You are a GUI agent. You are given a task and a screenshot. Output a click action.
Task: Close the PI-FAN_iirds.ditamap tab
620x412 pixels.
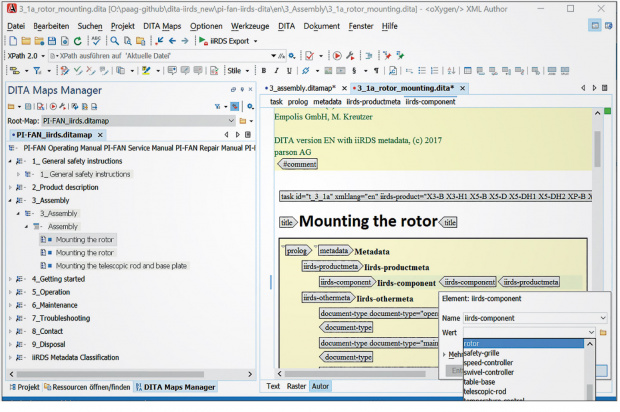[x=100, y=134]
